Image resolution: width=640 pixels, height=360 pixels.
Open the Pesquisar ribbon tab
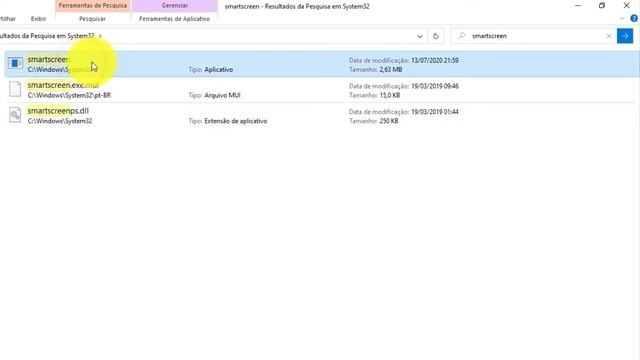click(92, 19)
